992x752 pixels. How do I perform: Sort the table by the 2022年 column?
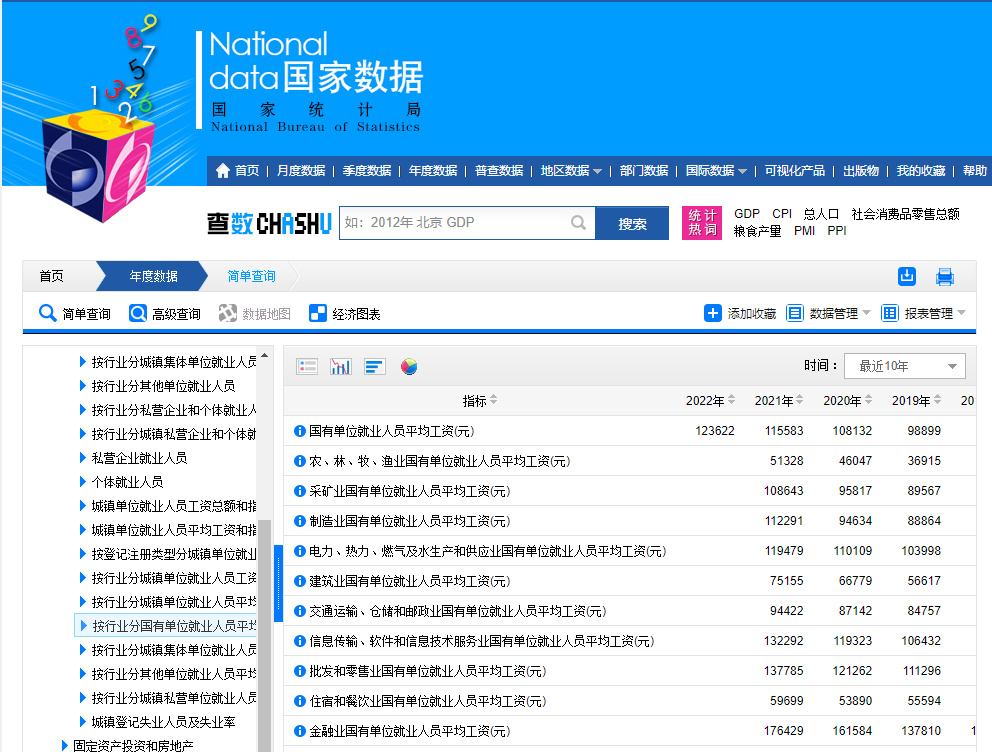click(710, 400)
